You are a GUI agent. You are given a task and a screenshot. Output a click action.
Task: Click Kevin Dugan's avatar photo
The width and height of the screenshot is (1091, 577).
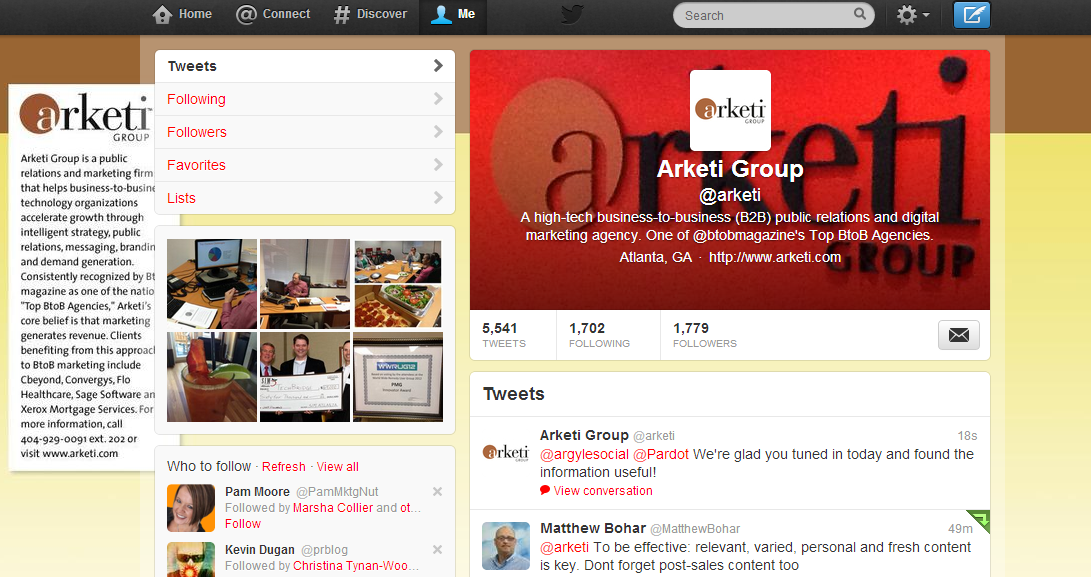[x=191, y=560]
